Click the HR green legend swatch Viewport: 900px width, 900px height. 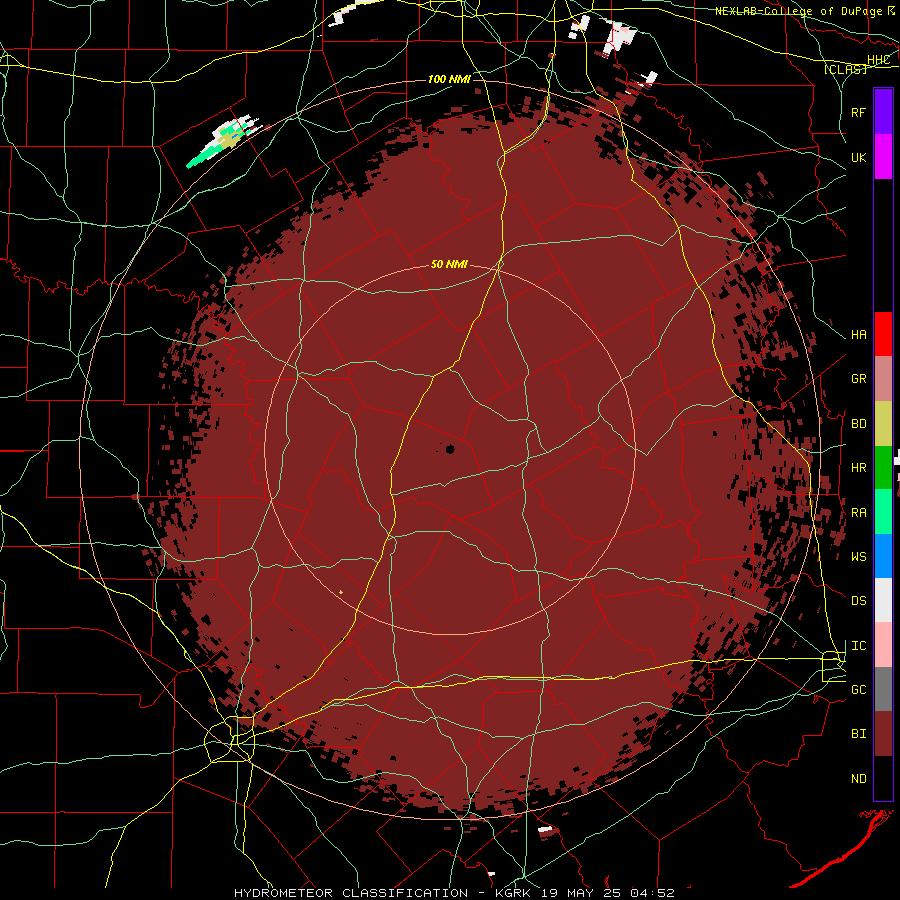[883, 468]
